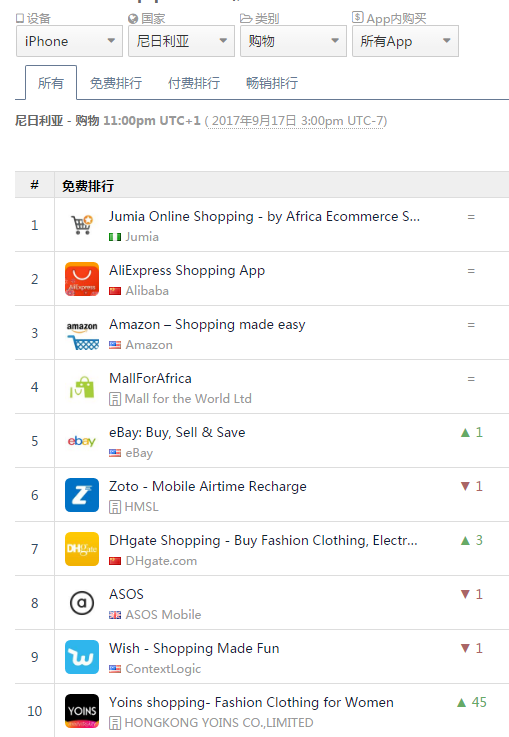The height and width of the screenshot is (737, 509).
Task: Click the black Yoins app icon
Action: click(82, 711)
